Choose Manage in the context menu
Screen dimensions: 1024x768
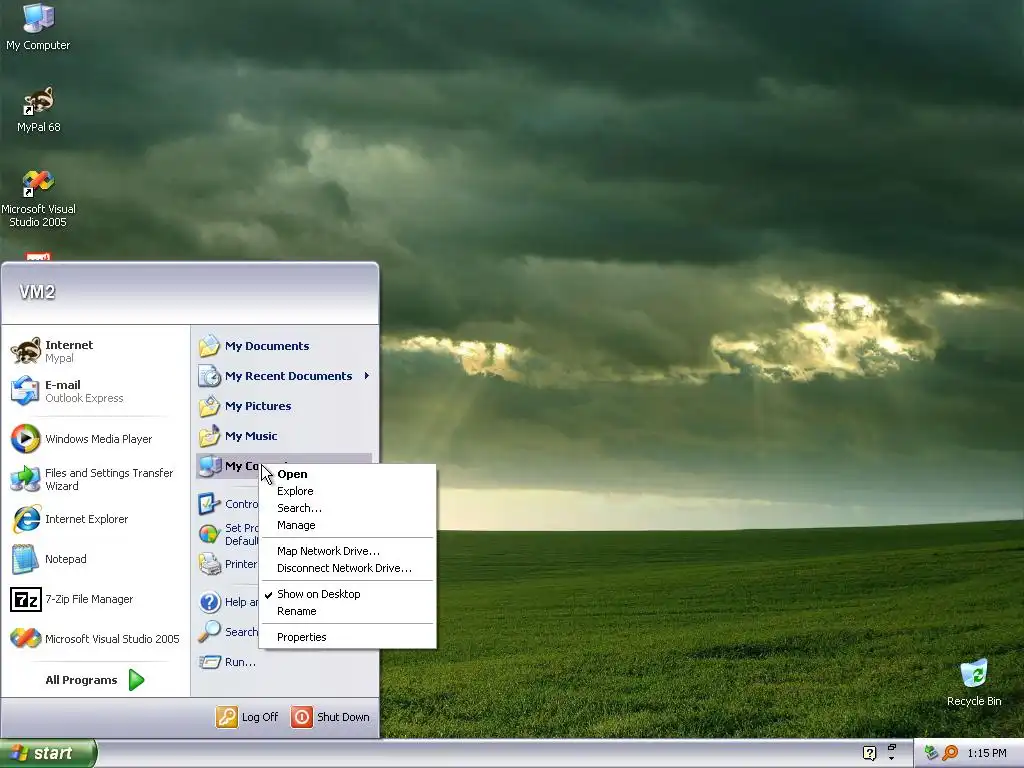point(347,525)
